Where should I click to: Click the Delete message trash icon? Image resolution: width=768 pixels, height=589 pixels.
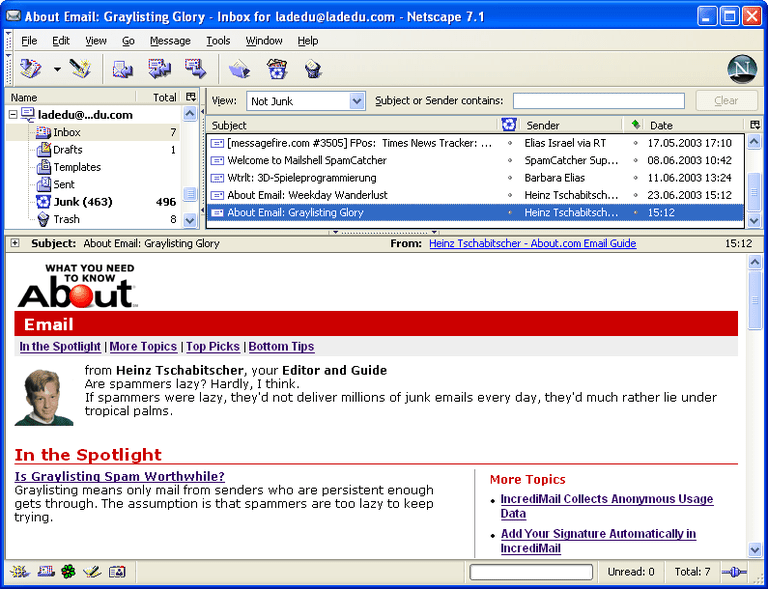pyautogui.click(x=312, y=69)
